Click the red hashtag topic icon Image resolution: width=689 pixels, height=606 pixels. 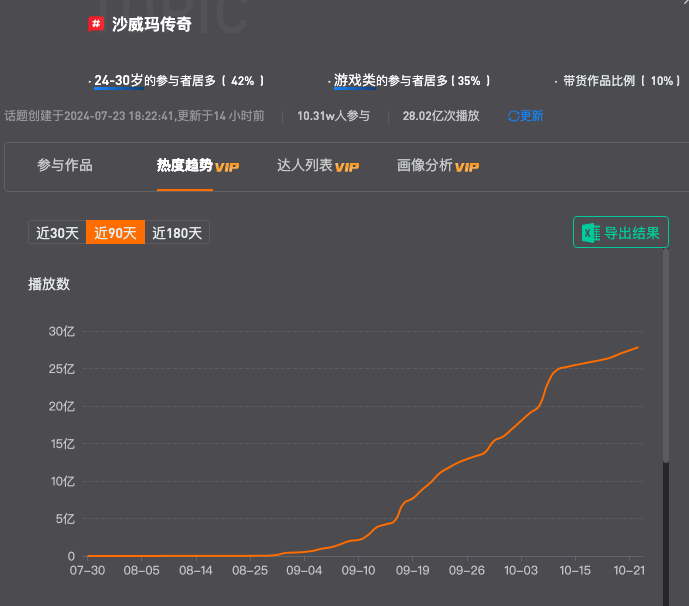pos(96,24)
